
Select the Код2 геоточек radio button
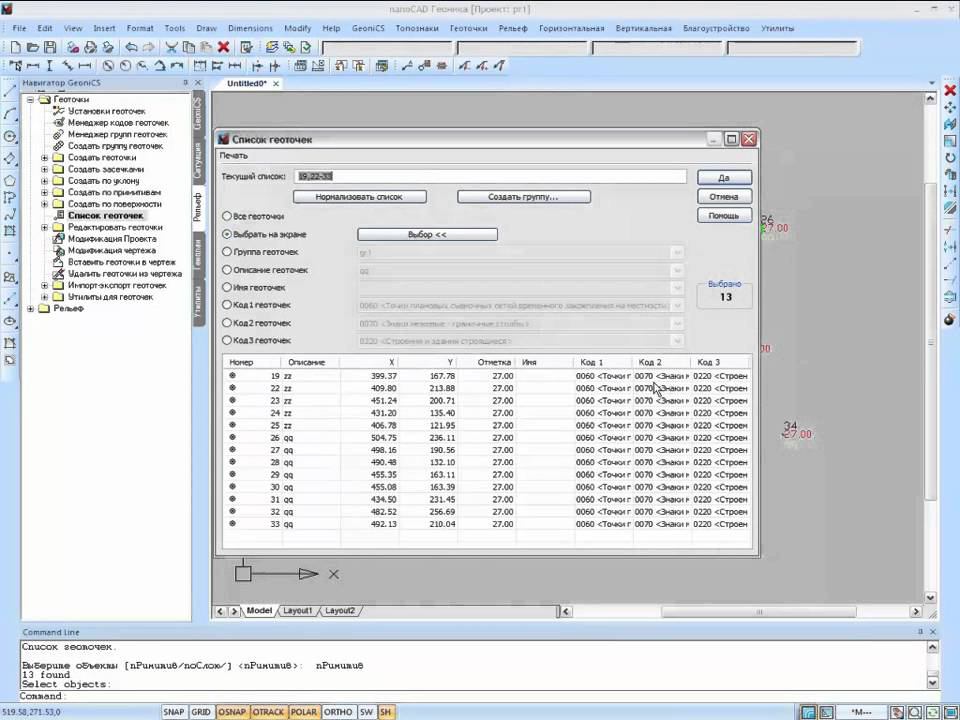click(227, 323)
